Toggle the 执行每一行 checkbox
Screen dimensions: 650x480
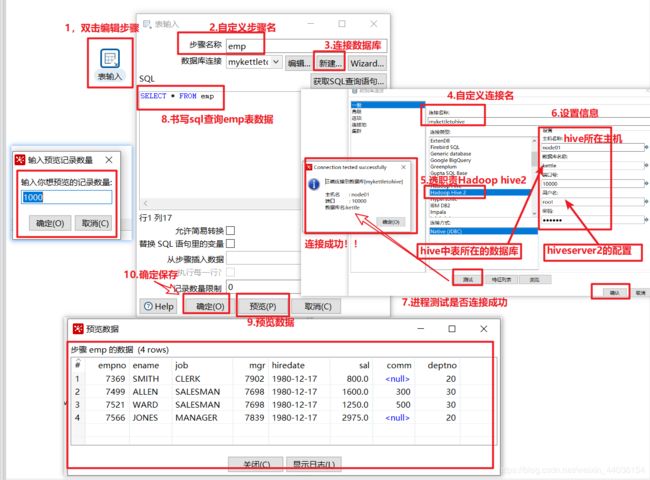[230, 272]
